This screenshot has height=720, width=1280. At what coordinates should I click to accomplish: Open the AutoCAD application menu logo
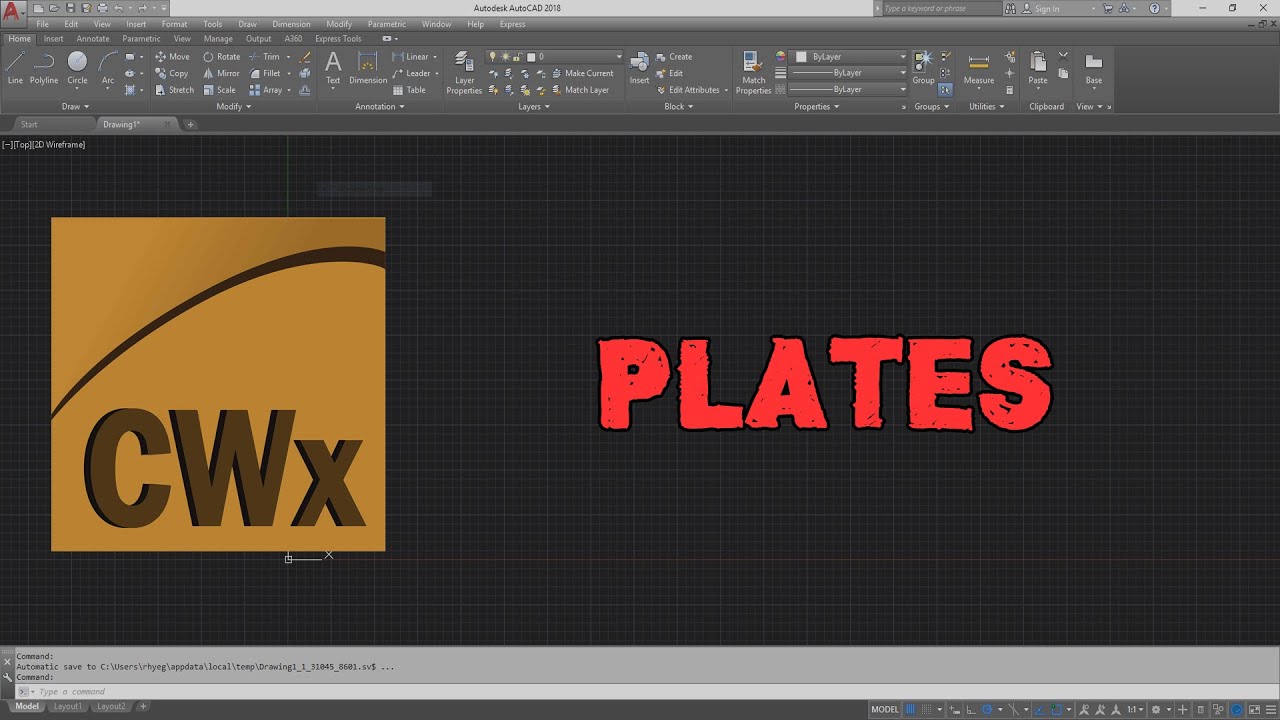click(12, 12)
